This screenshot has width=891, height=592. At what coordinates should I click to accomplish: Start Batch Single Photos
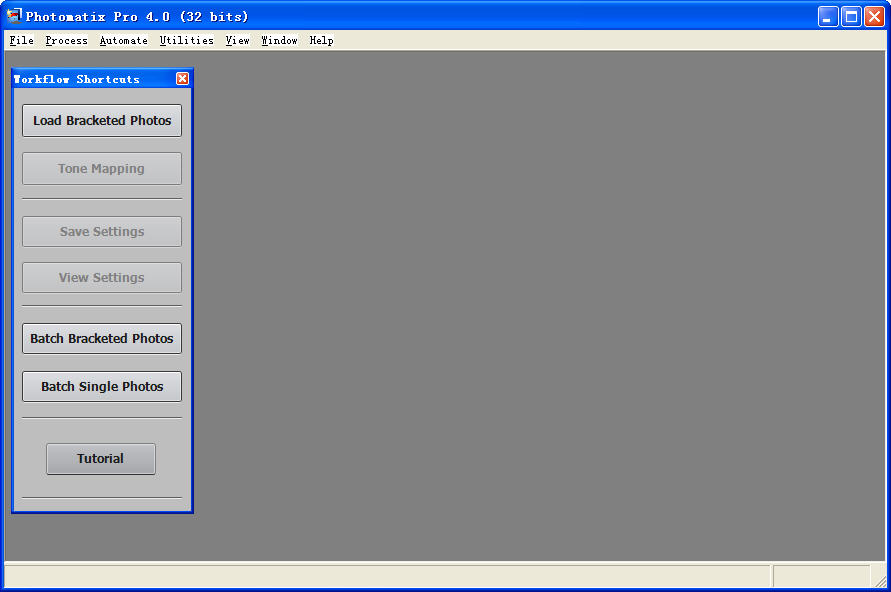point(102,386)
